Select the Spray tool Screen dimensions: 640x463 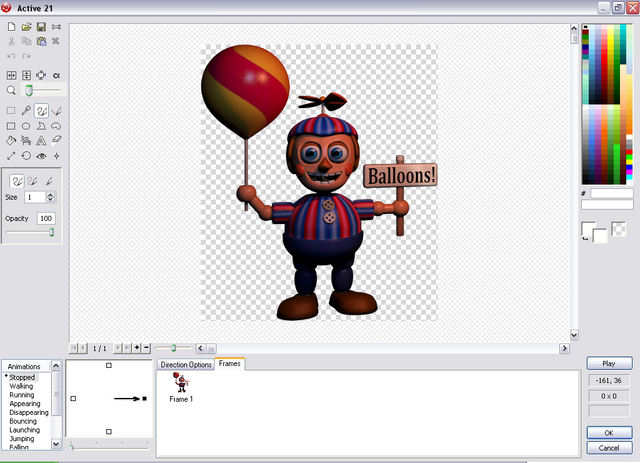click(26, 141)
